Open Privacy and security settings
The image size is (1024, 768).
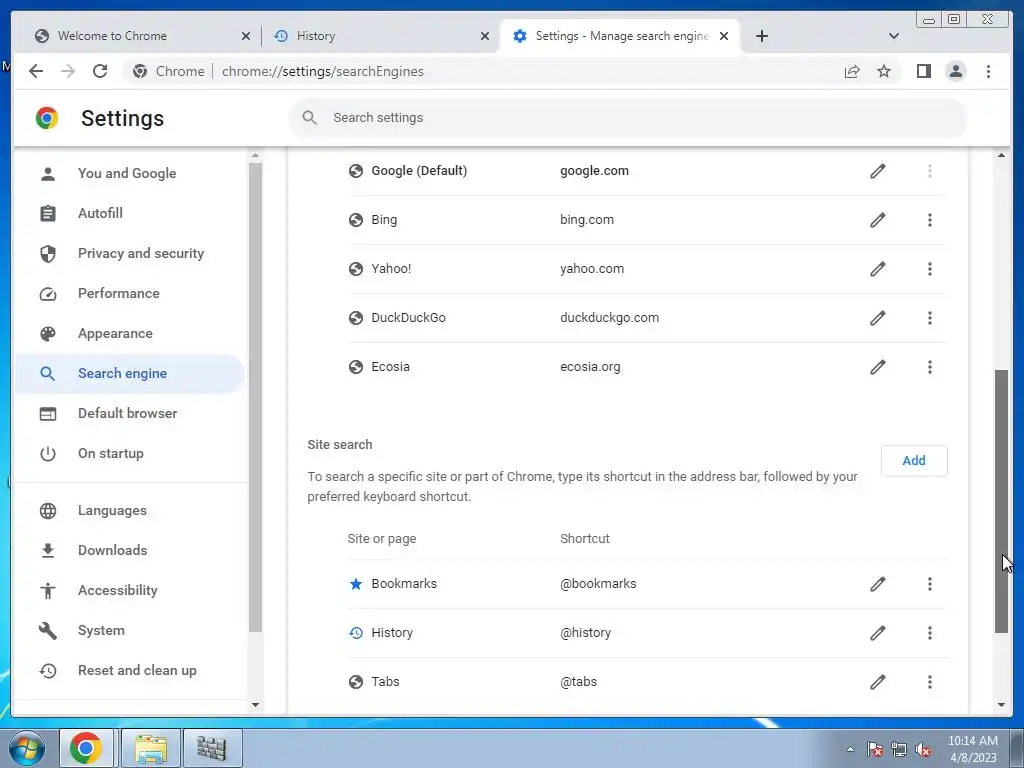point(129,253)
